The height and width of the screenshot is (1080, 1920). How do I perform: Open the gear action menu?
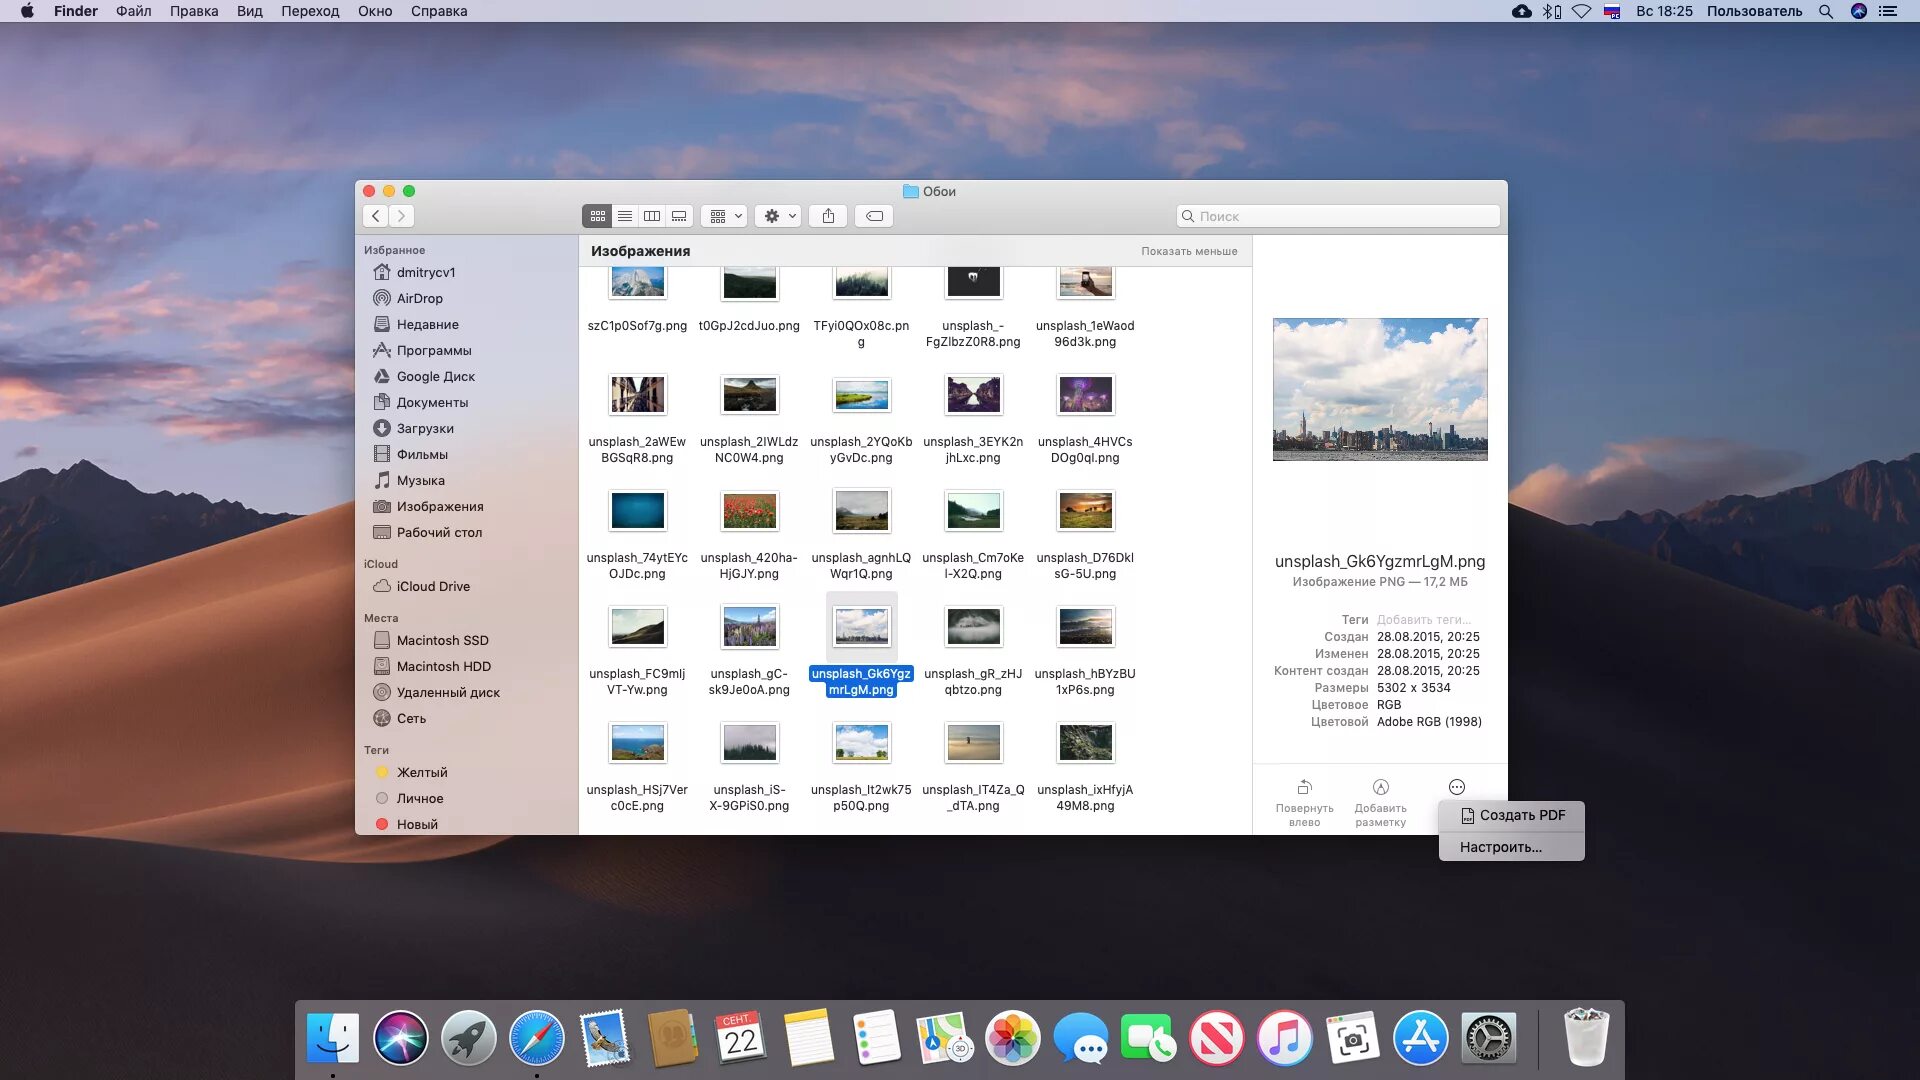coord(779,216)
